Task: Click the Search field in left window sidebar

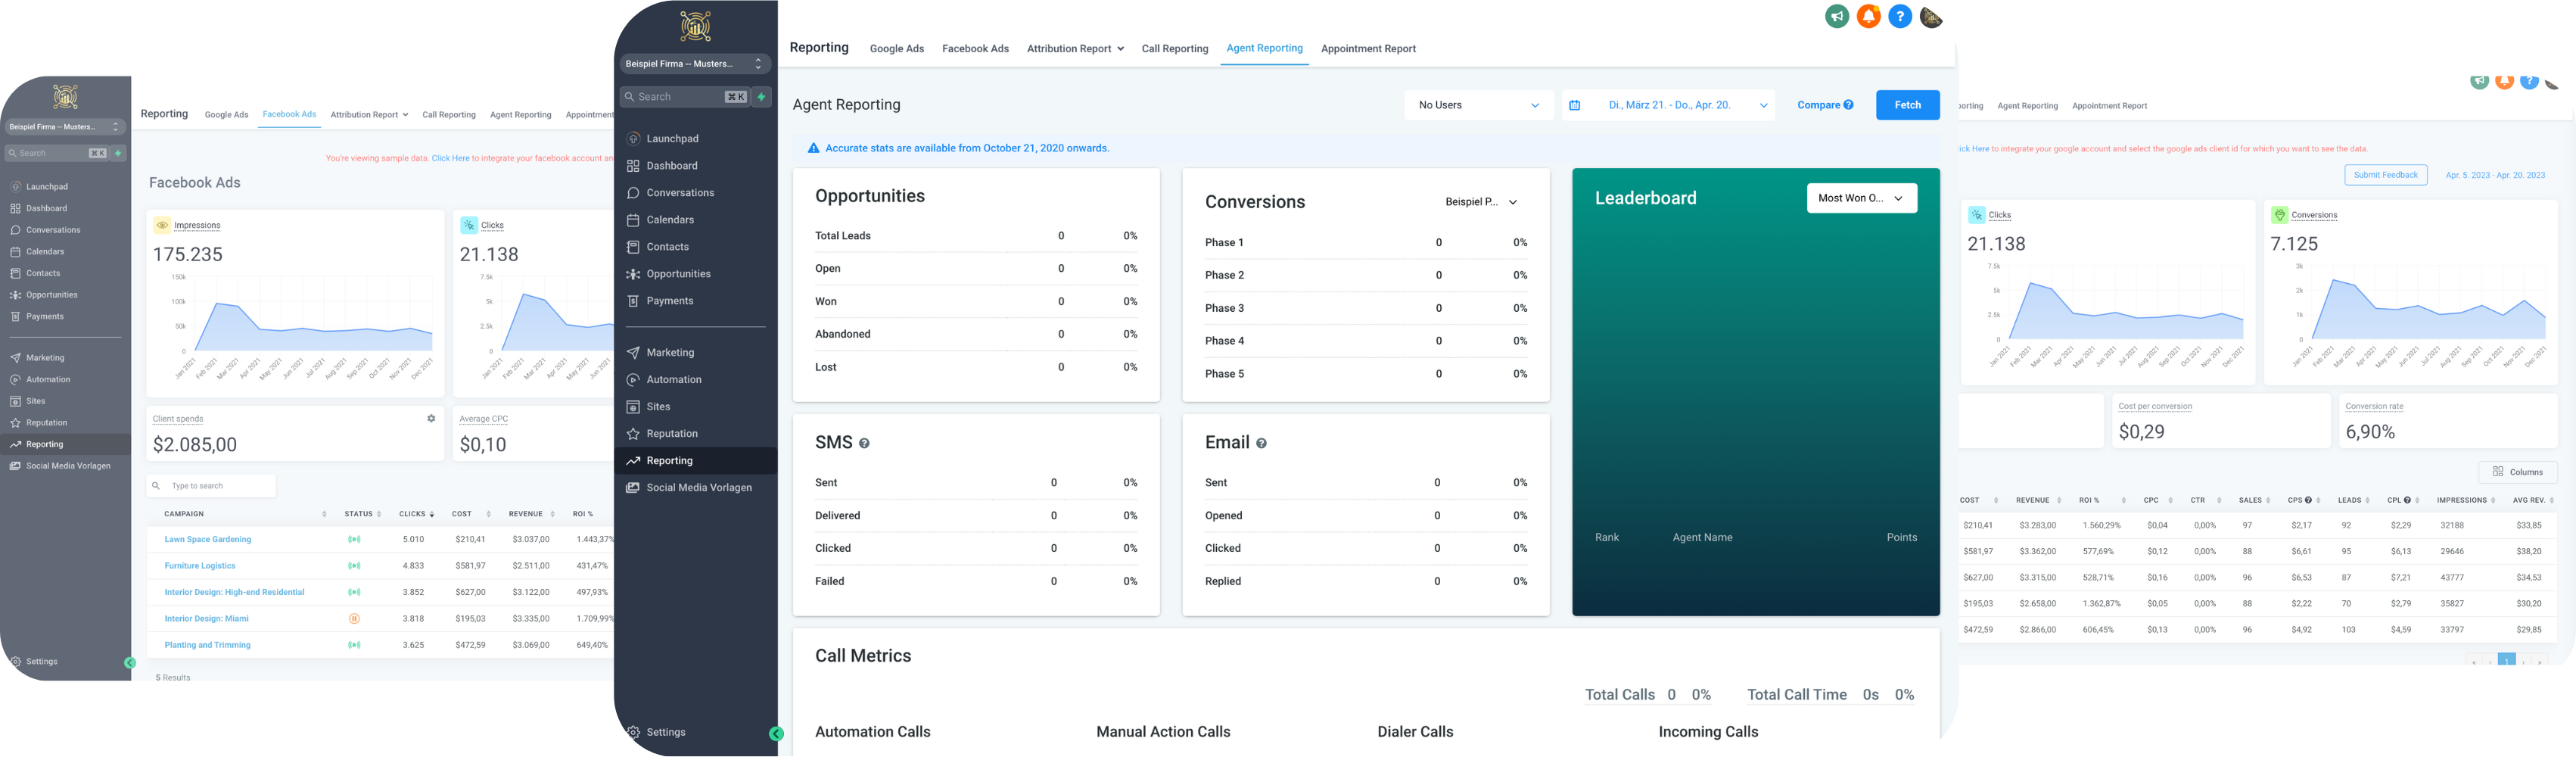Action: 57,153
